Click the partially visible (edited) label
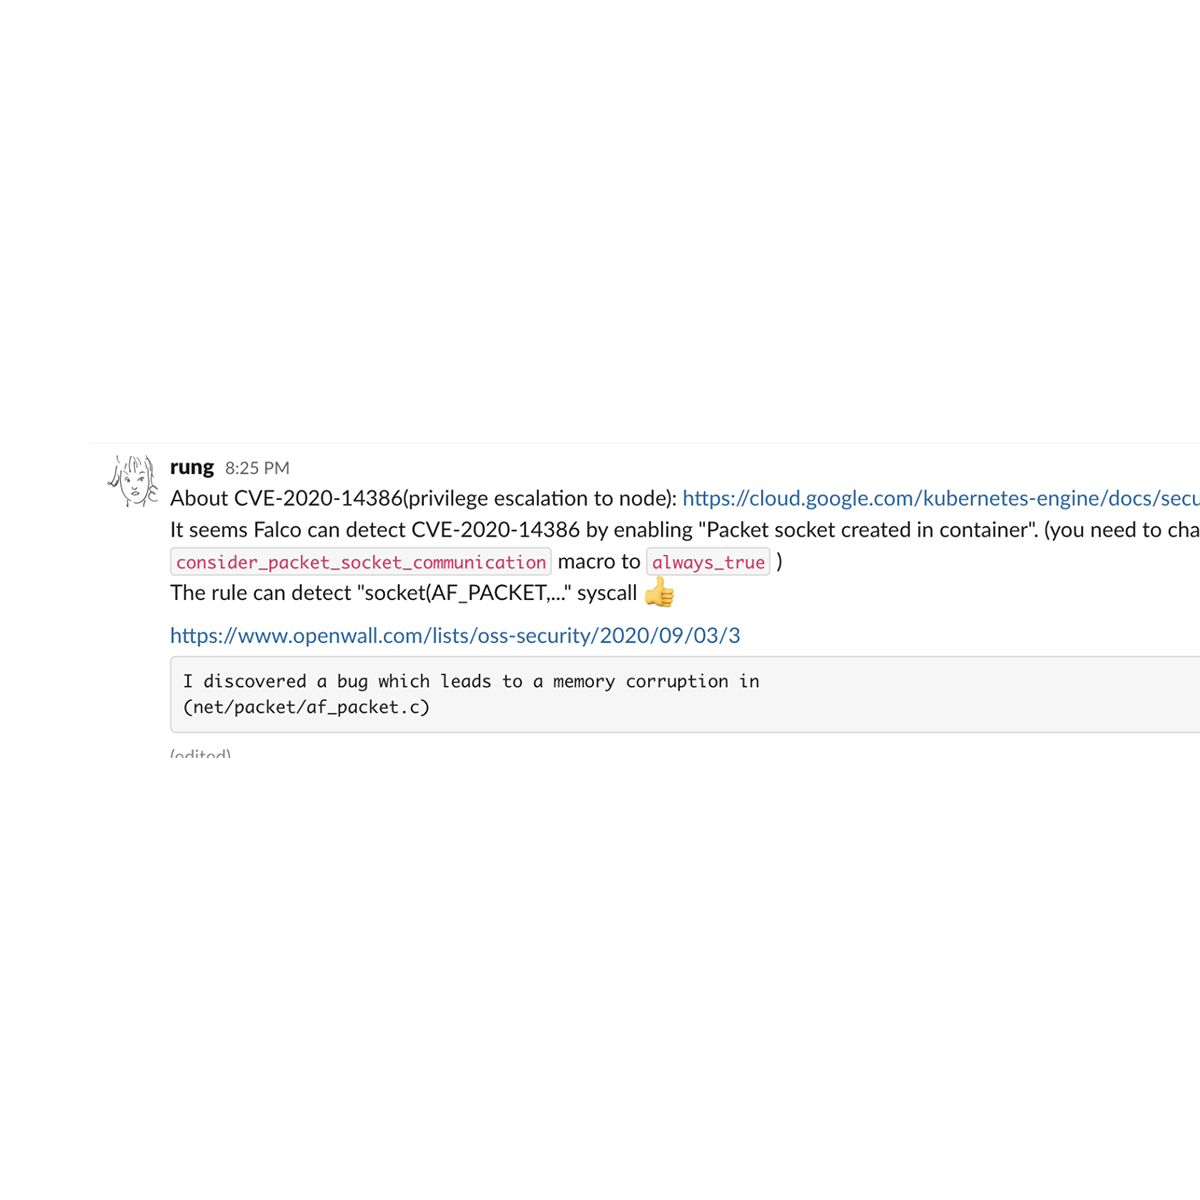This screenshot has width=1200, height=1200. (200, 753)
